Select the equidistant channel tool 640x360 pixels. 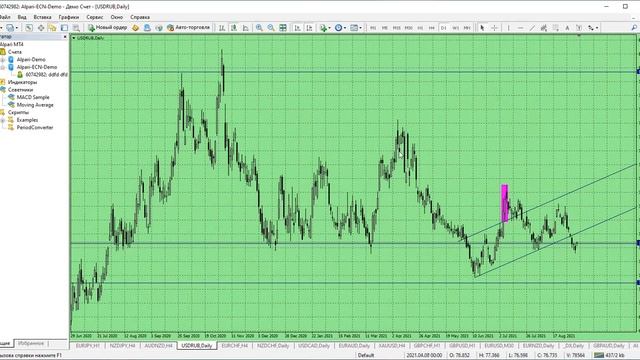[x=544, y=28]
